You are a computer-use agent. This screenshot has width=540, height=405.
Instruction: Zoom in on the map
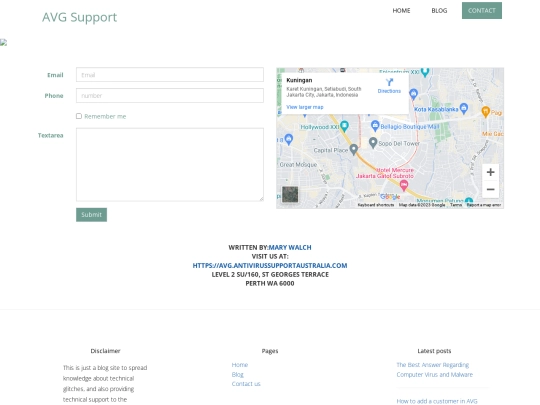click(x=490, y=172)
